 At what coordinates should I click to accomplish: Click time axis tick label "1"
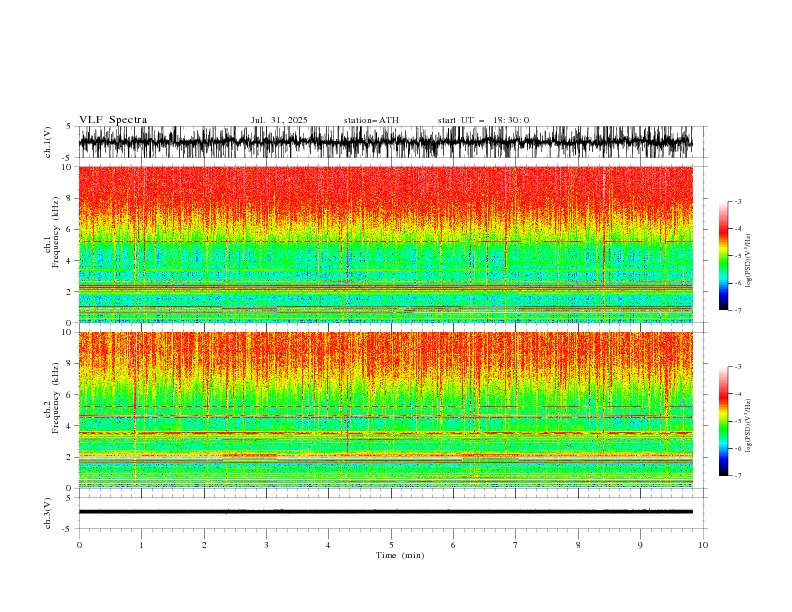141,545
